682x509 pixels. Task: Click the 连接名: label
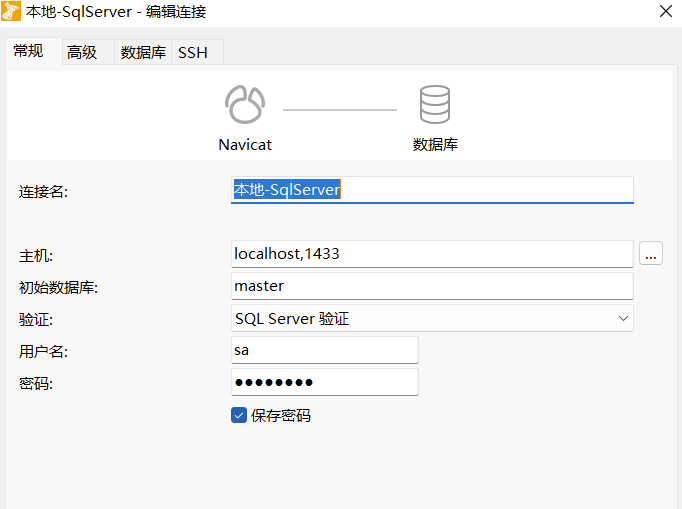pyautogui.click(x=43, y=191)
